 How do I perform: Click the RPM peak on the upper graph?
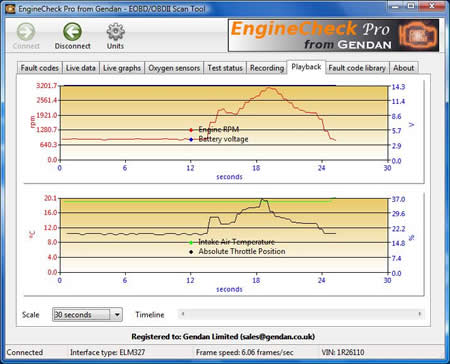269,88
